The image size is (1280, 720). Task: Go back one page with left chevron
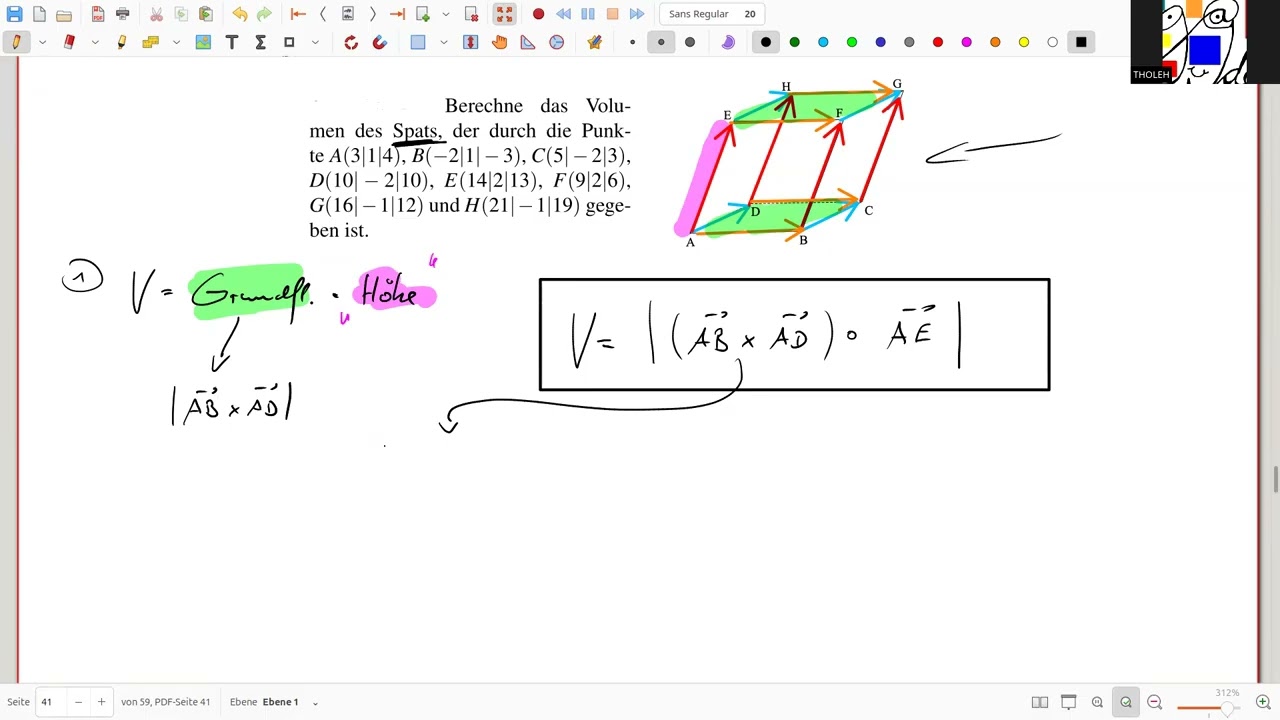coord(323,14)
